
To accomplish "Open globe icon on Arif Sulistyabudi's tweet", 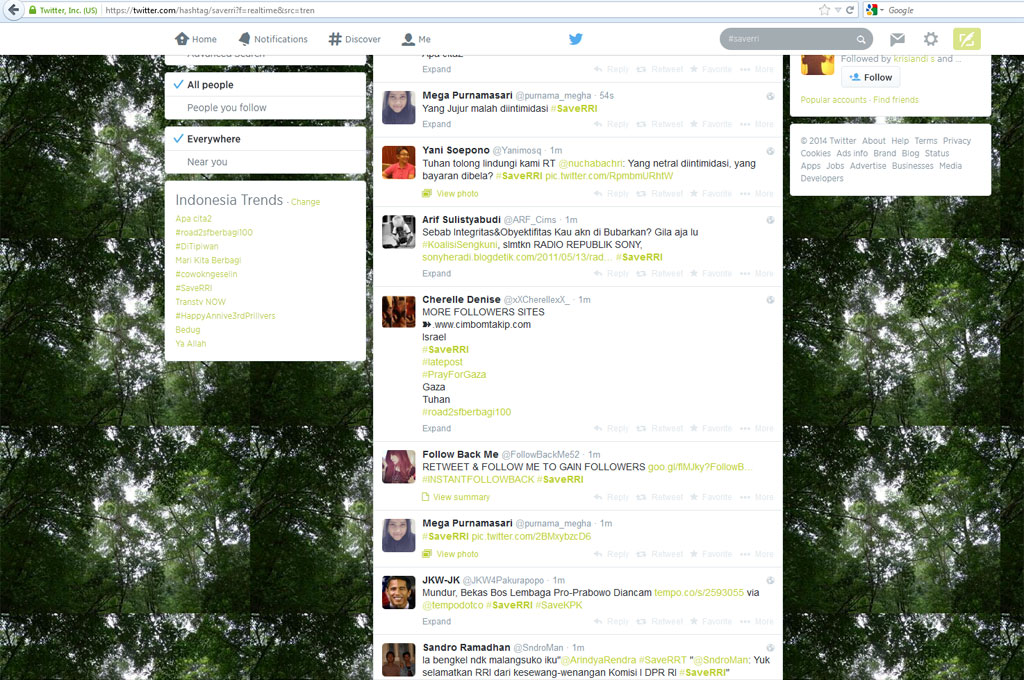I will pos(770,220).
